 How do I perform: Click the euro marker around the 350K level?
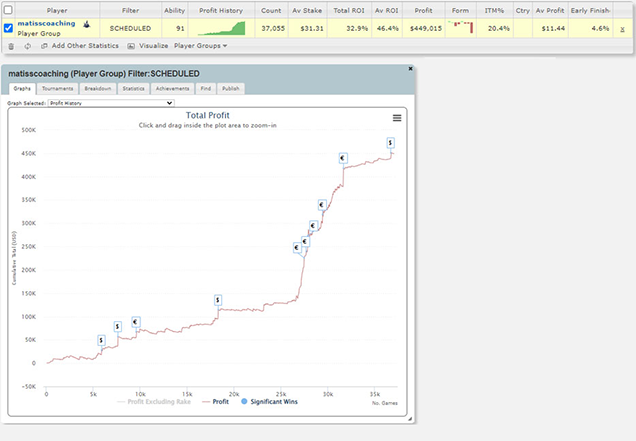[322, 205]
